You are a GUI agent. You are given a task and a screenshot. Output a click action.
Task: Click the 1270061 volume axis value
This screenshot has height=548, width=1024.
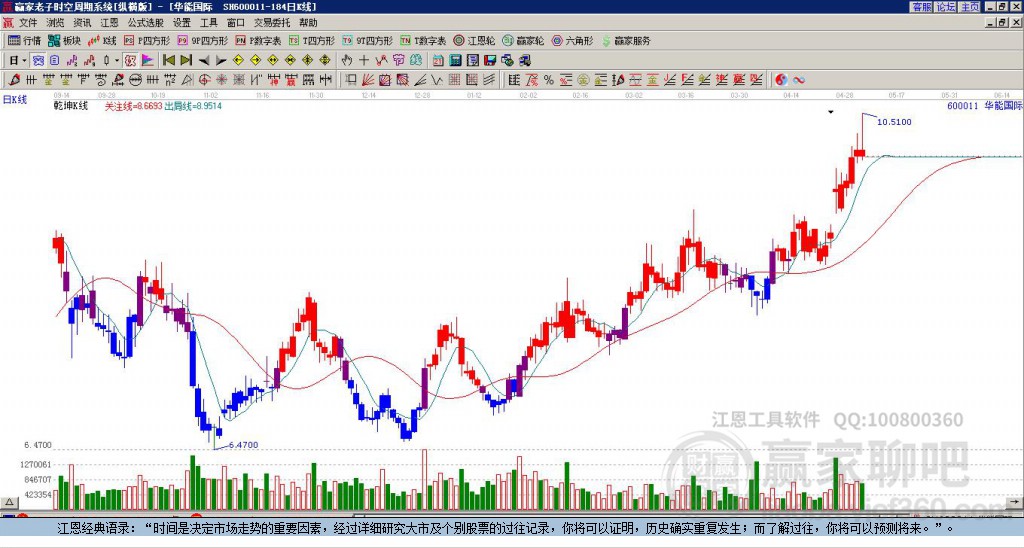[35, 465]
